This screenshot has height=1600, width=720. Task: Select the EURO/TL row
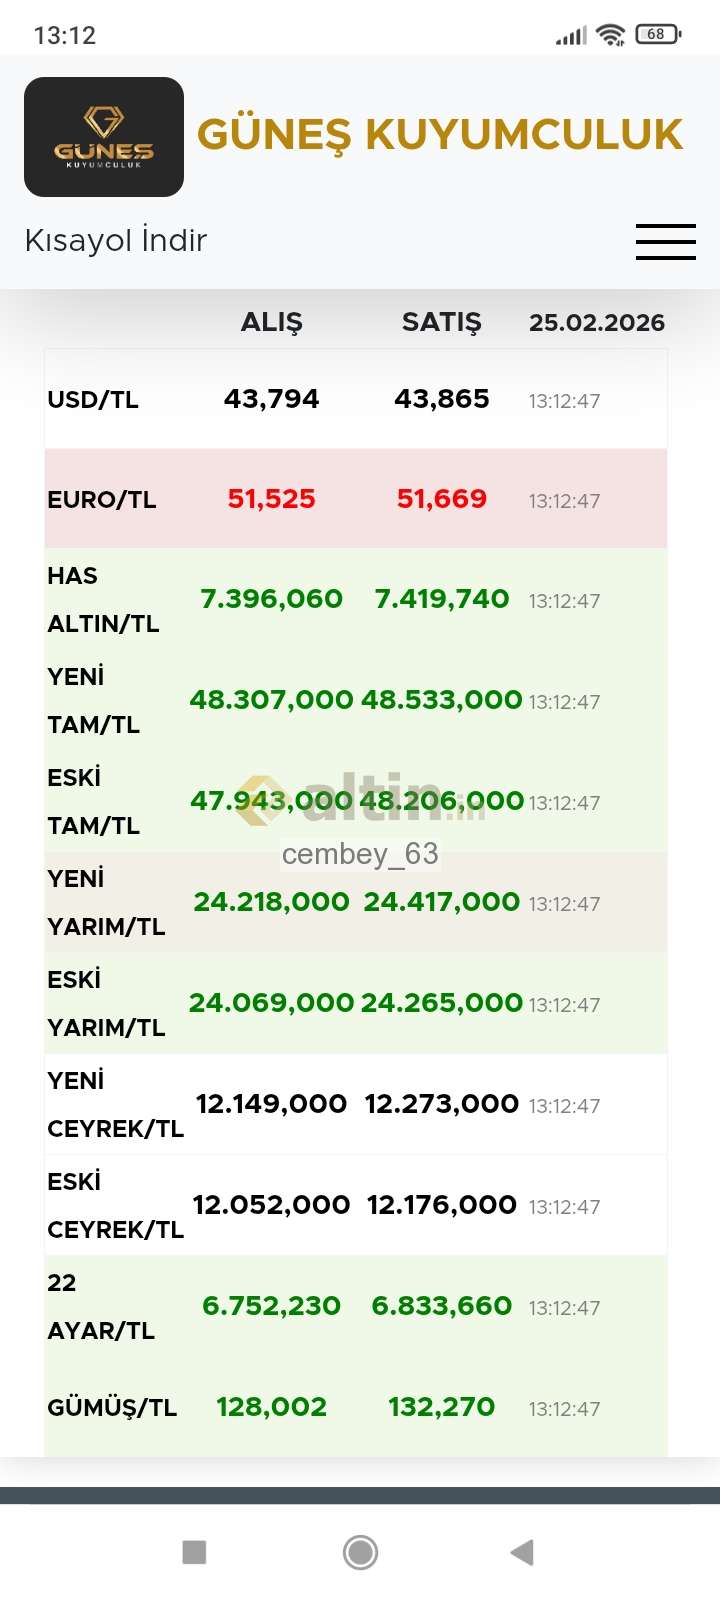[355, 499]
